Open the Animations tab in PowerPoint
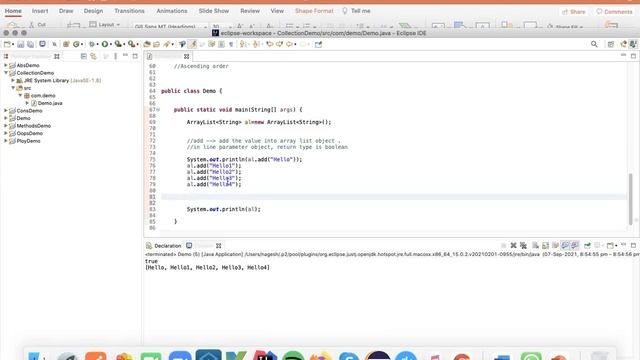Screen dimensions: 640x360 (x=172, y=11)
